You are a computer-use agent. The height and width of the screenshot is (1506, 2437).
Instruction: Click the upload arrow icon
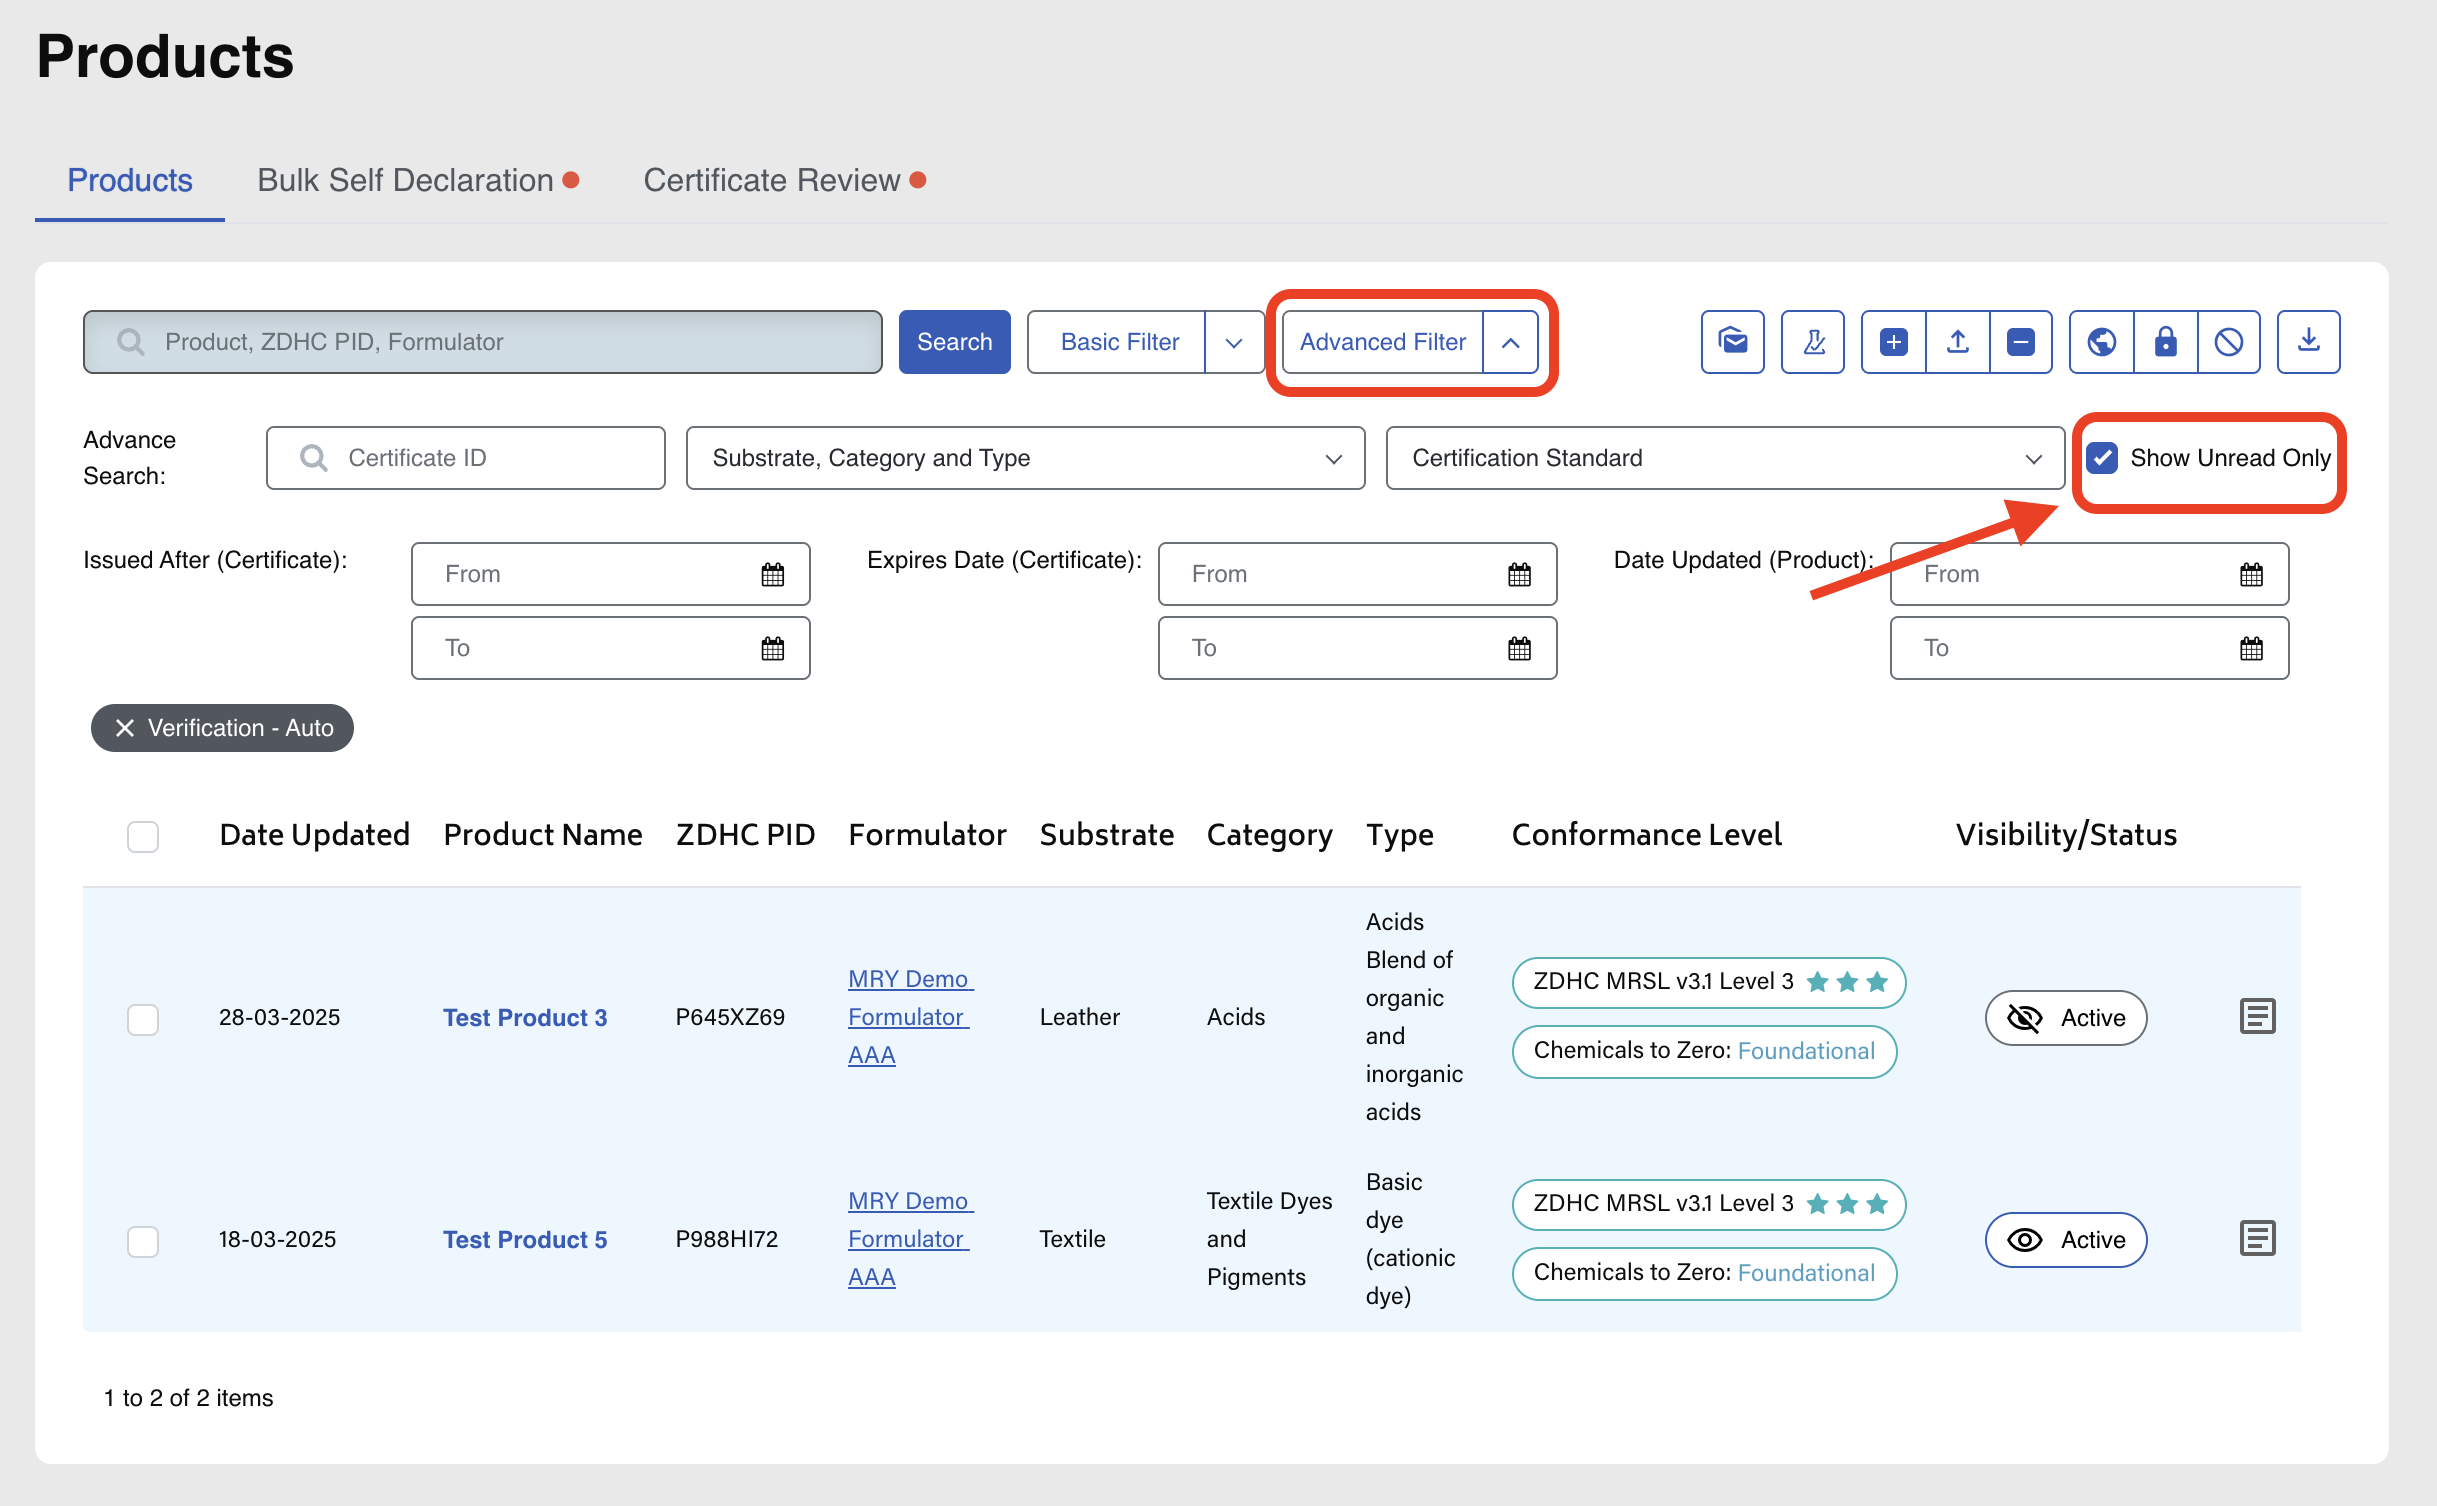click(1957, 342)
